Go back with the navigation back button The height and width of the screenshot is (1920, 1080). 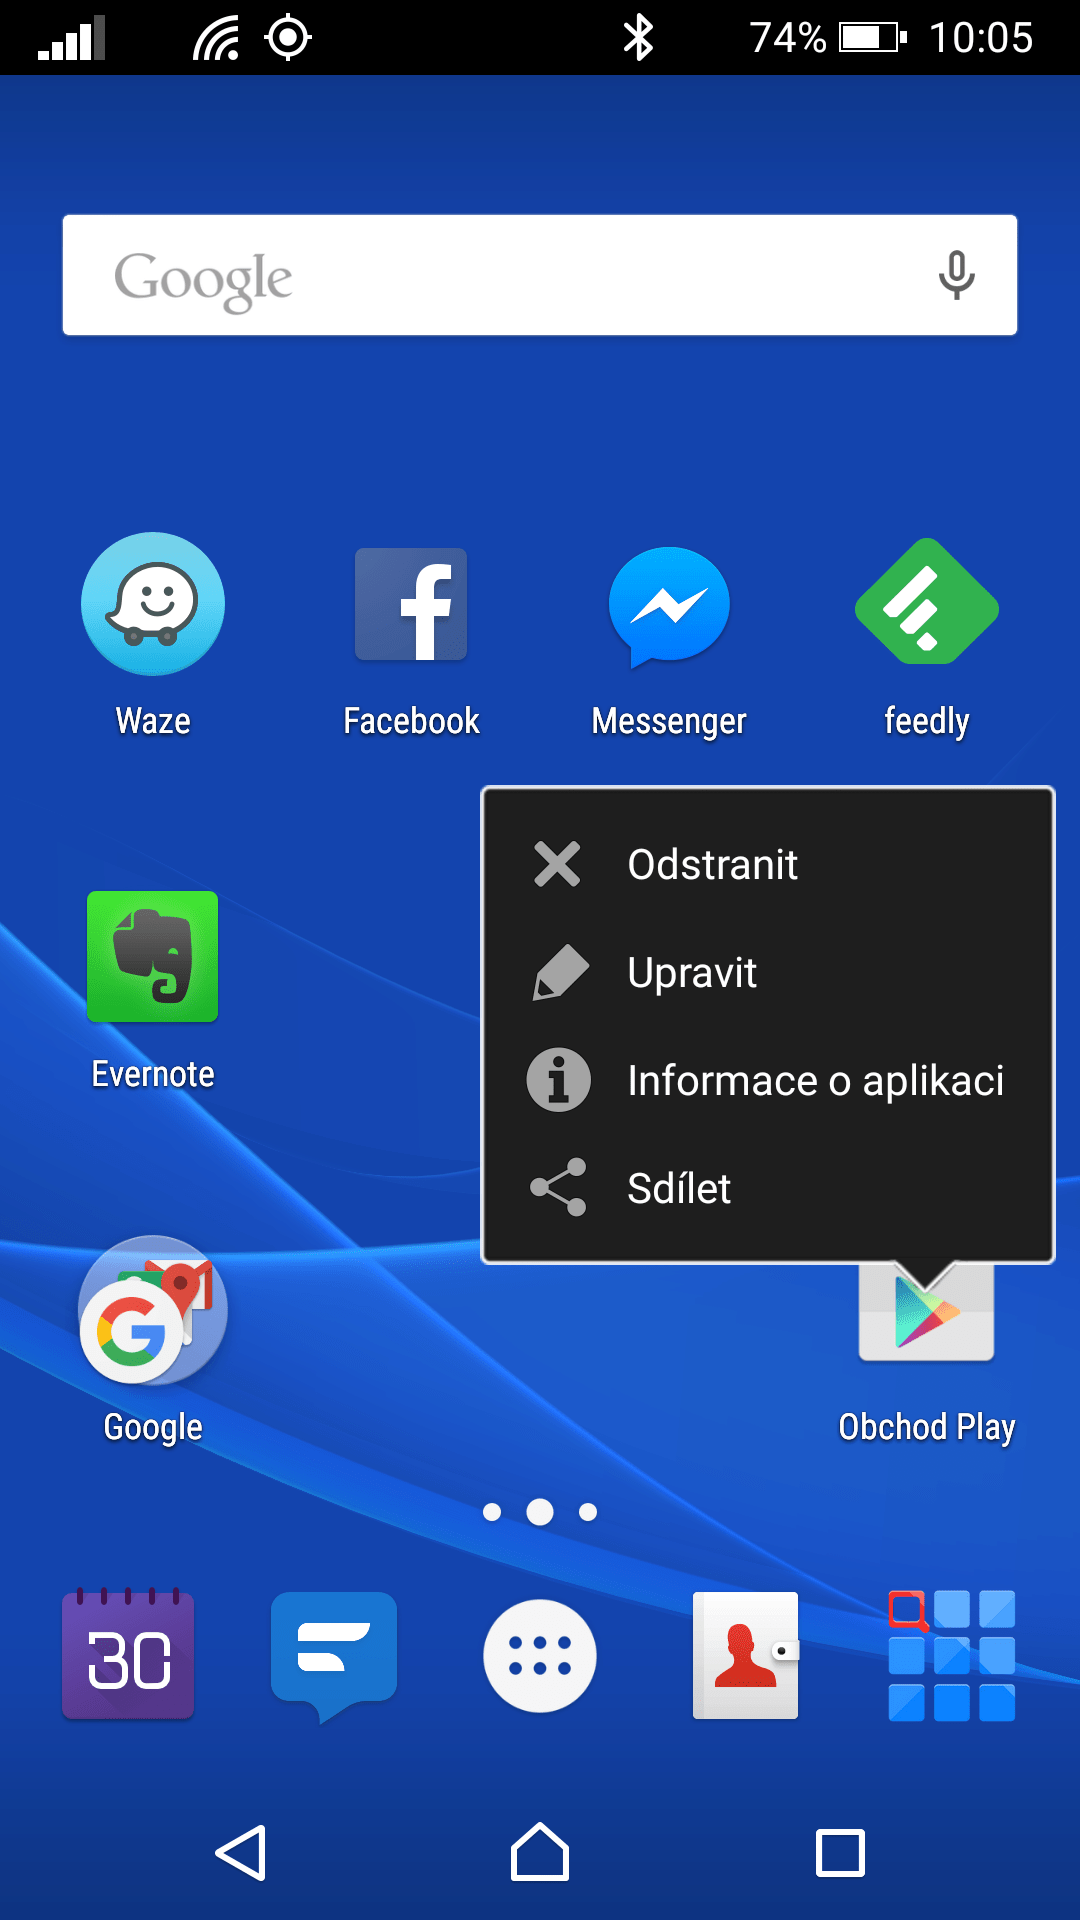(x=240, y=1853)
